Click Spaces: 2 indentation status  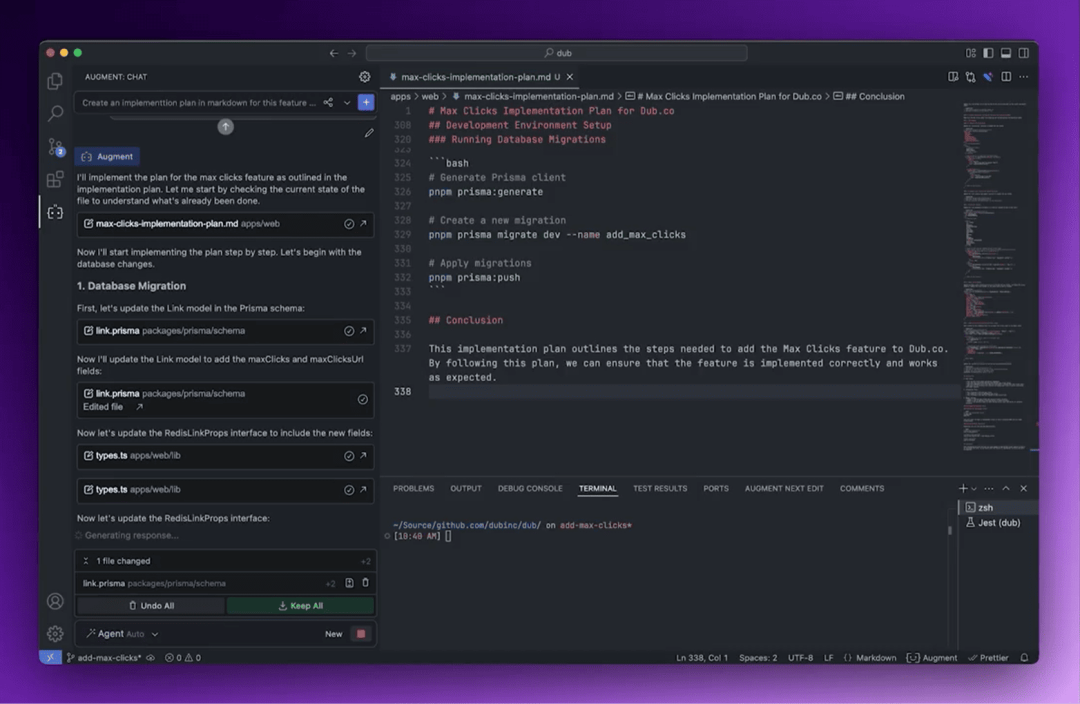[758, 658]
